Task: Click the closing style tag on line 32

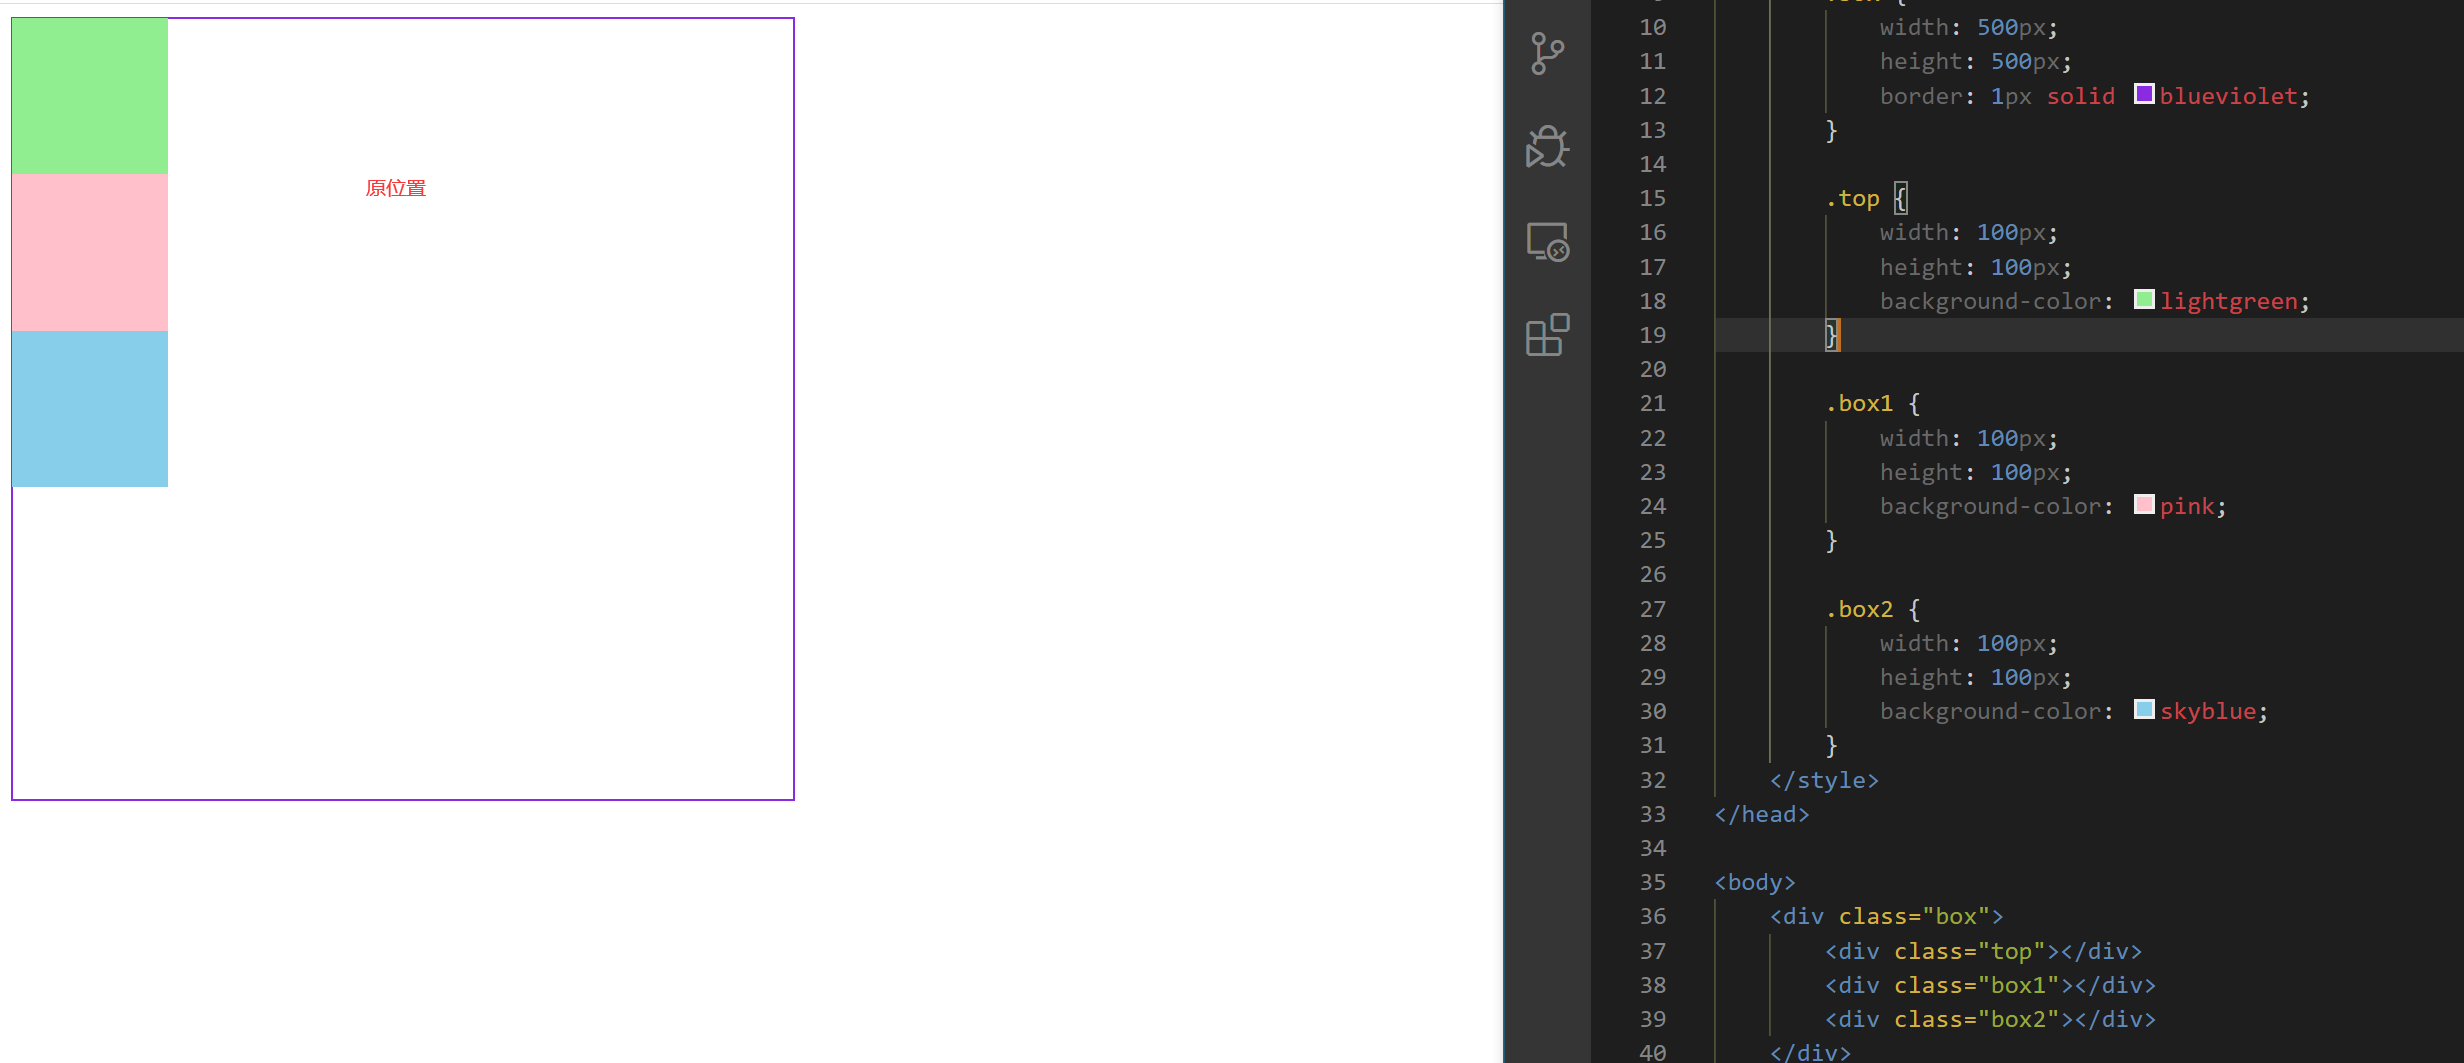Action: click(1824, 780)
